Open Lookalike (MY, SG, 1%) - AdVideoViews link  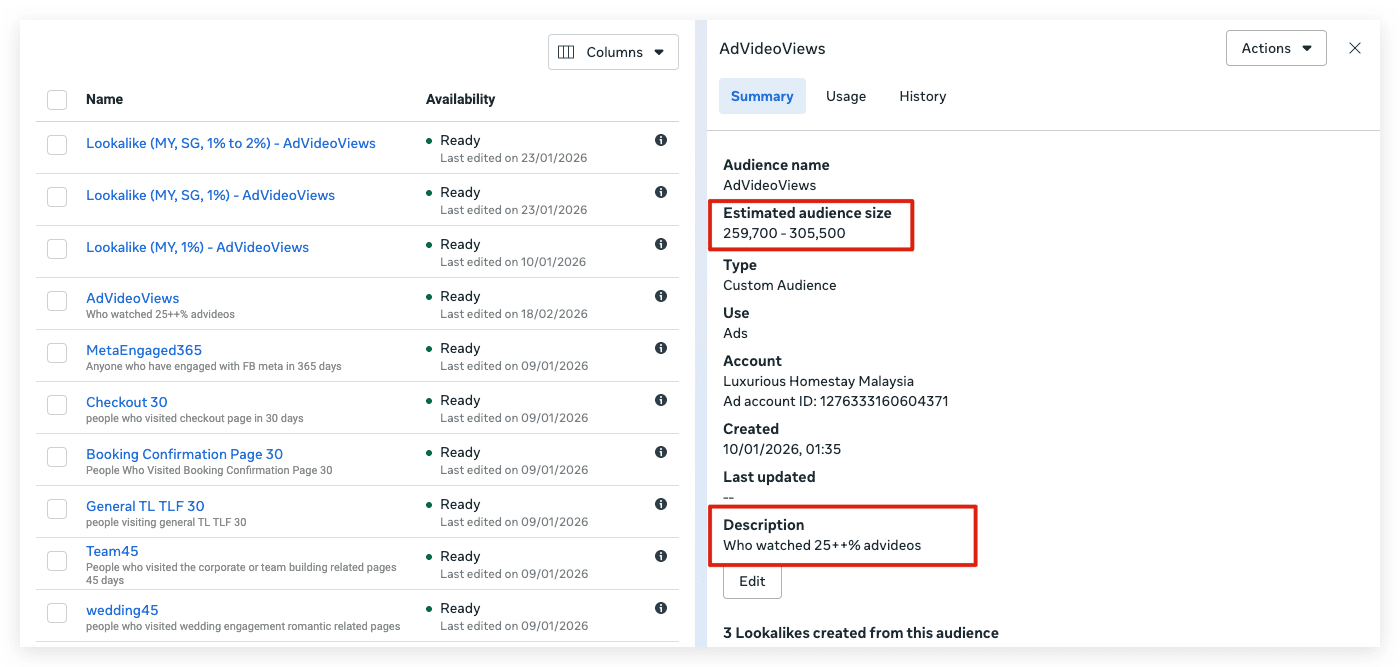tap(210, 195)
